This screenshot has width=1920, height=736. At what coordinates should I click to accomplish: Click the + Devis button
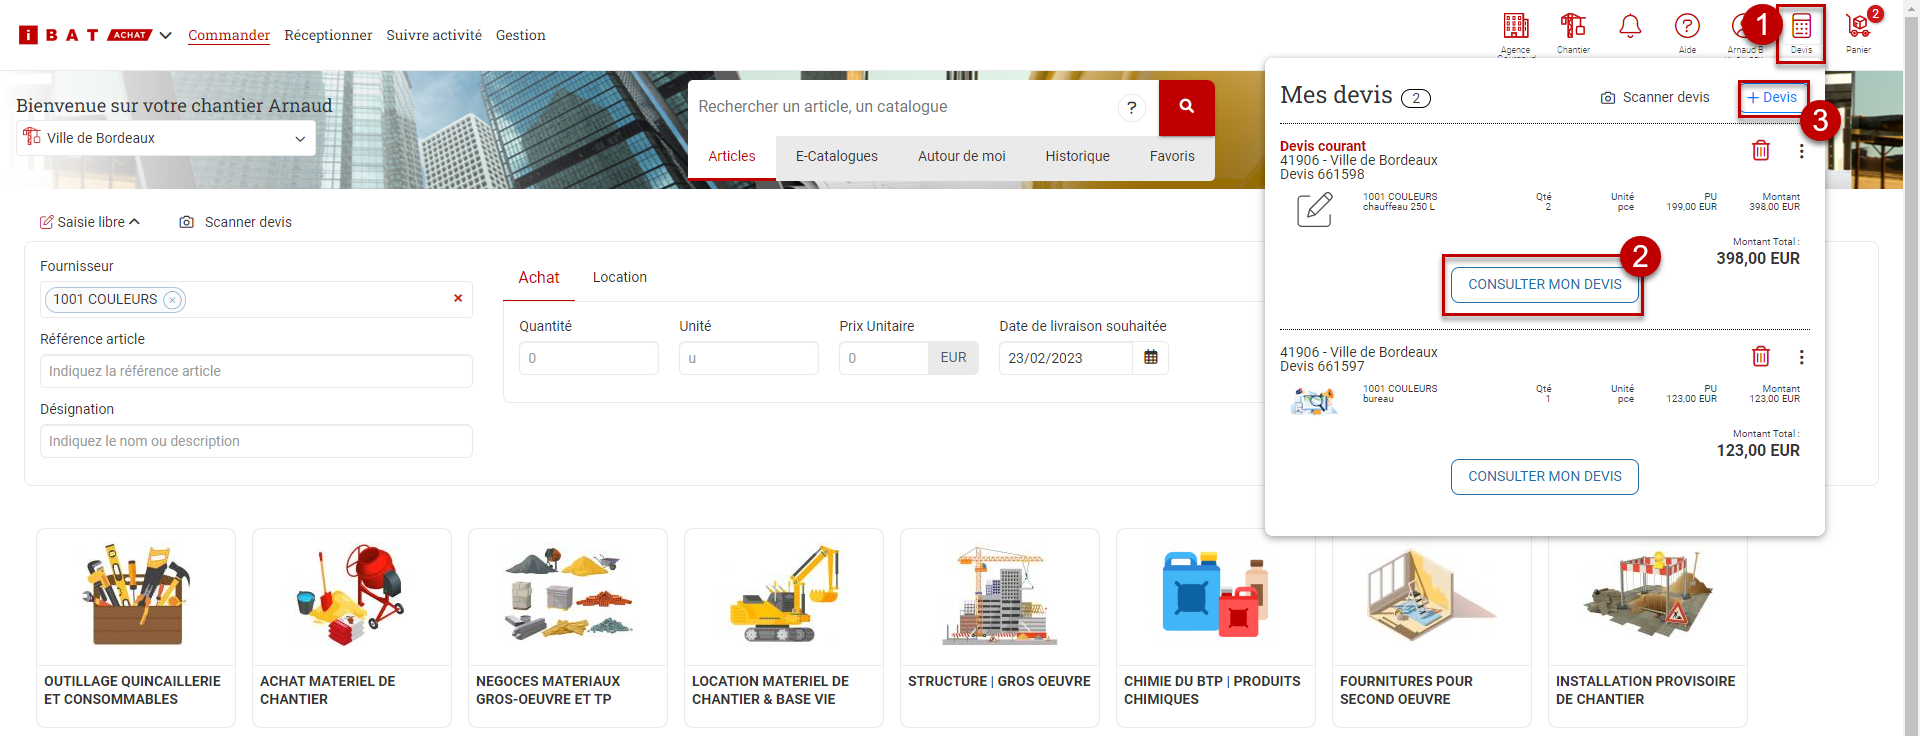coord(1772,98)
